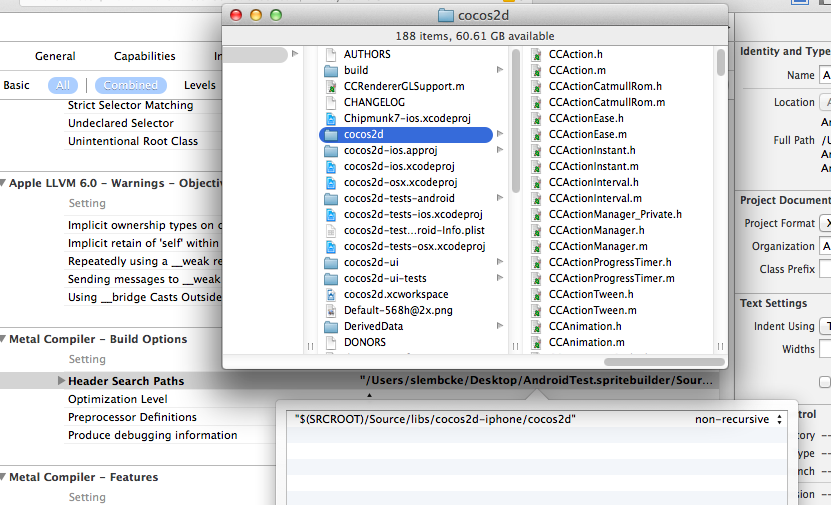Select CCActionInterval.h file
Image resolution: width=831 pixels, height=505 pixels.
pyautogui.click(x=594, y=182)
